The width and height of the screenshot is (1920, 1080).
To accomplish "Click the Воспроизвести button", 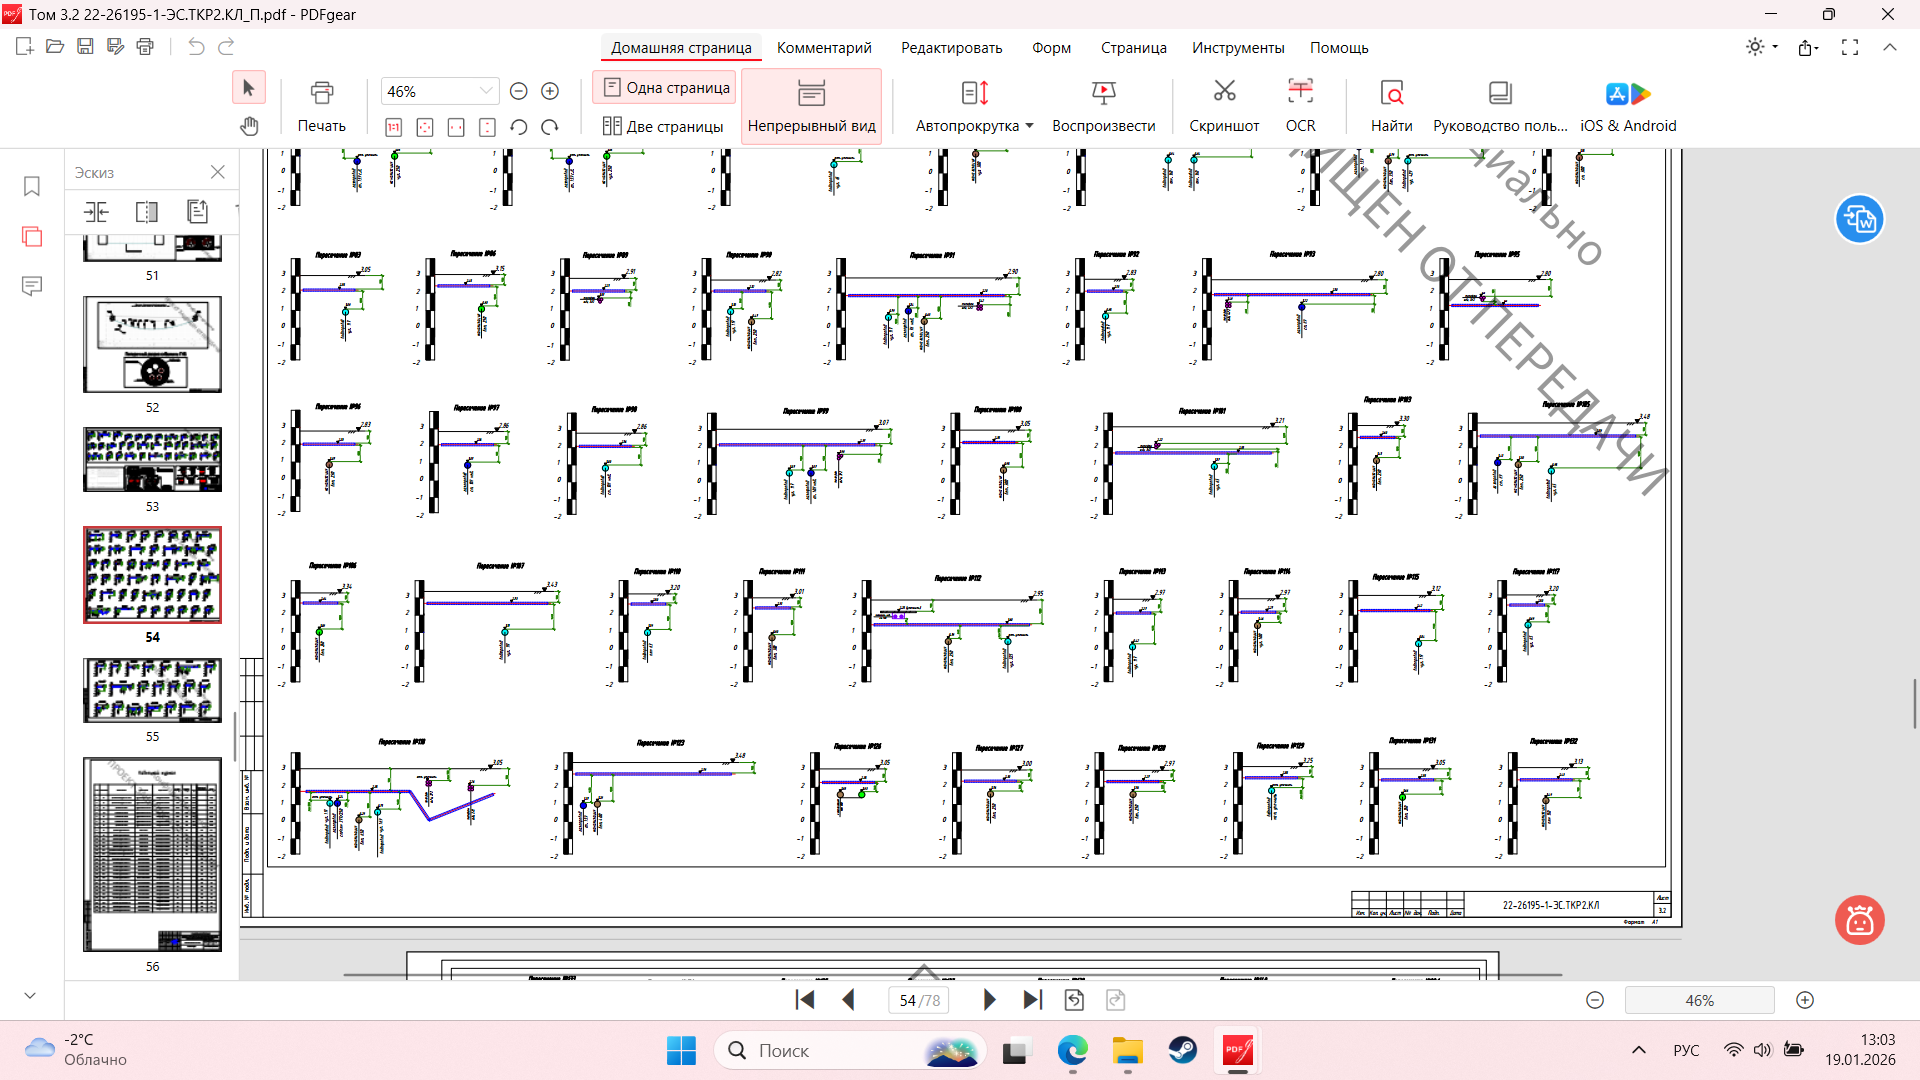I will [x=1103, y=105].
